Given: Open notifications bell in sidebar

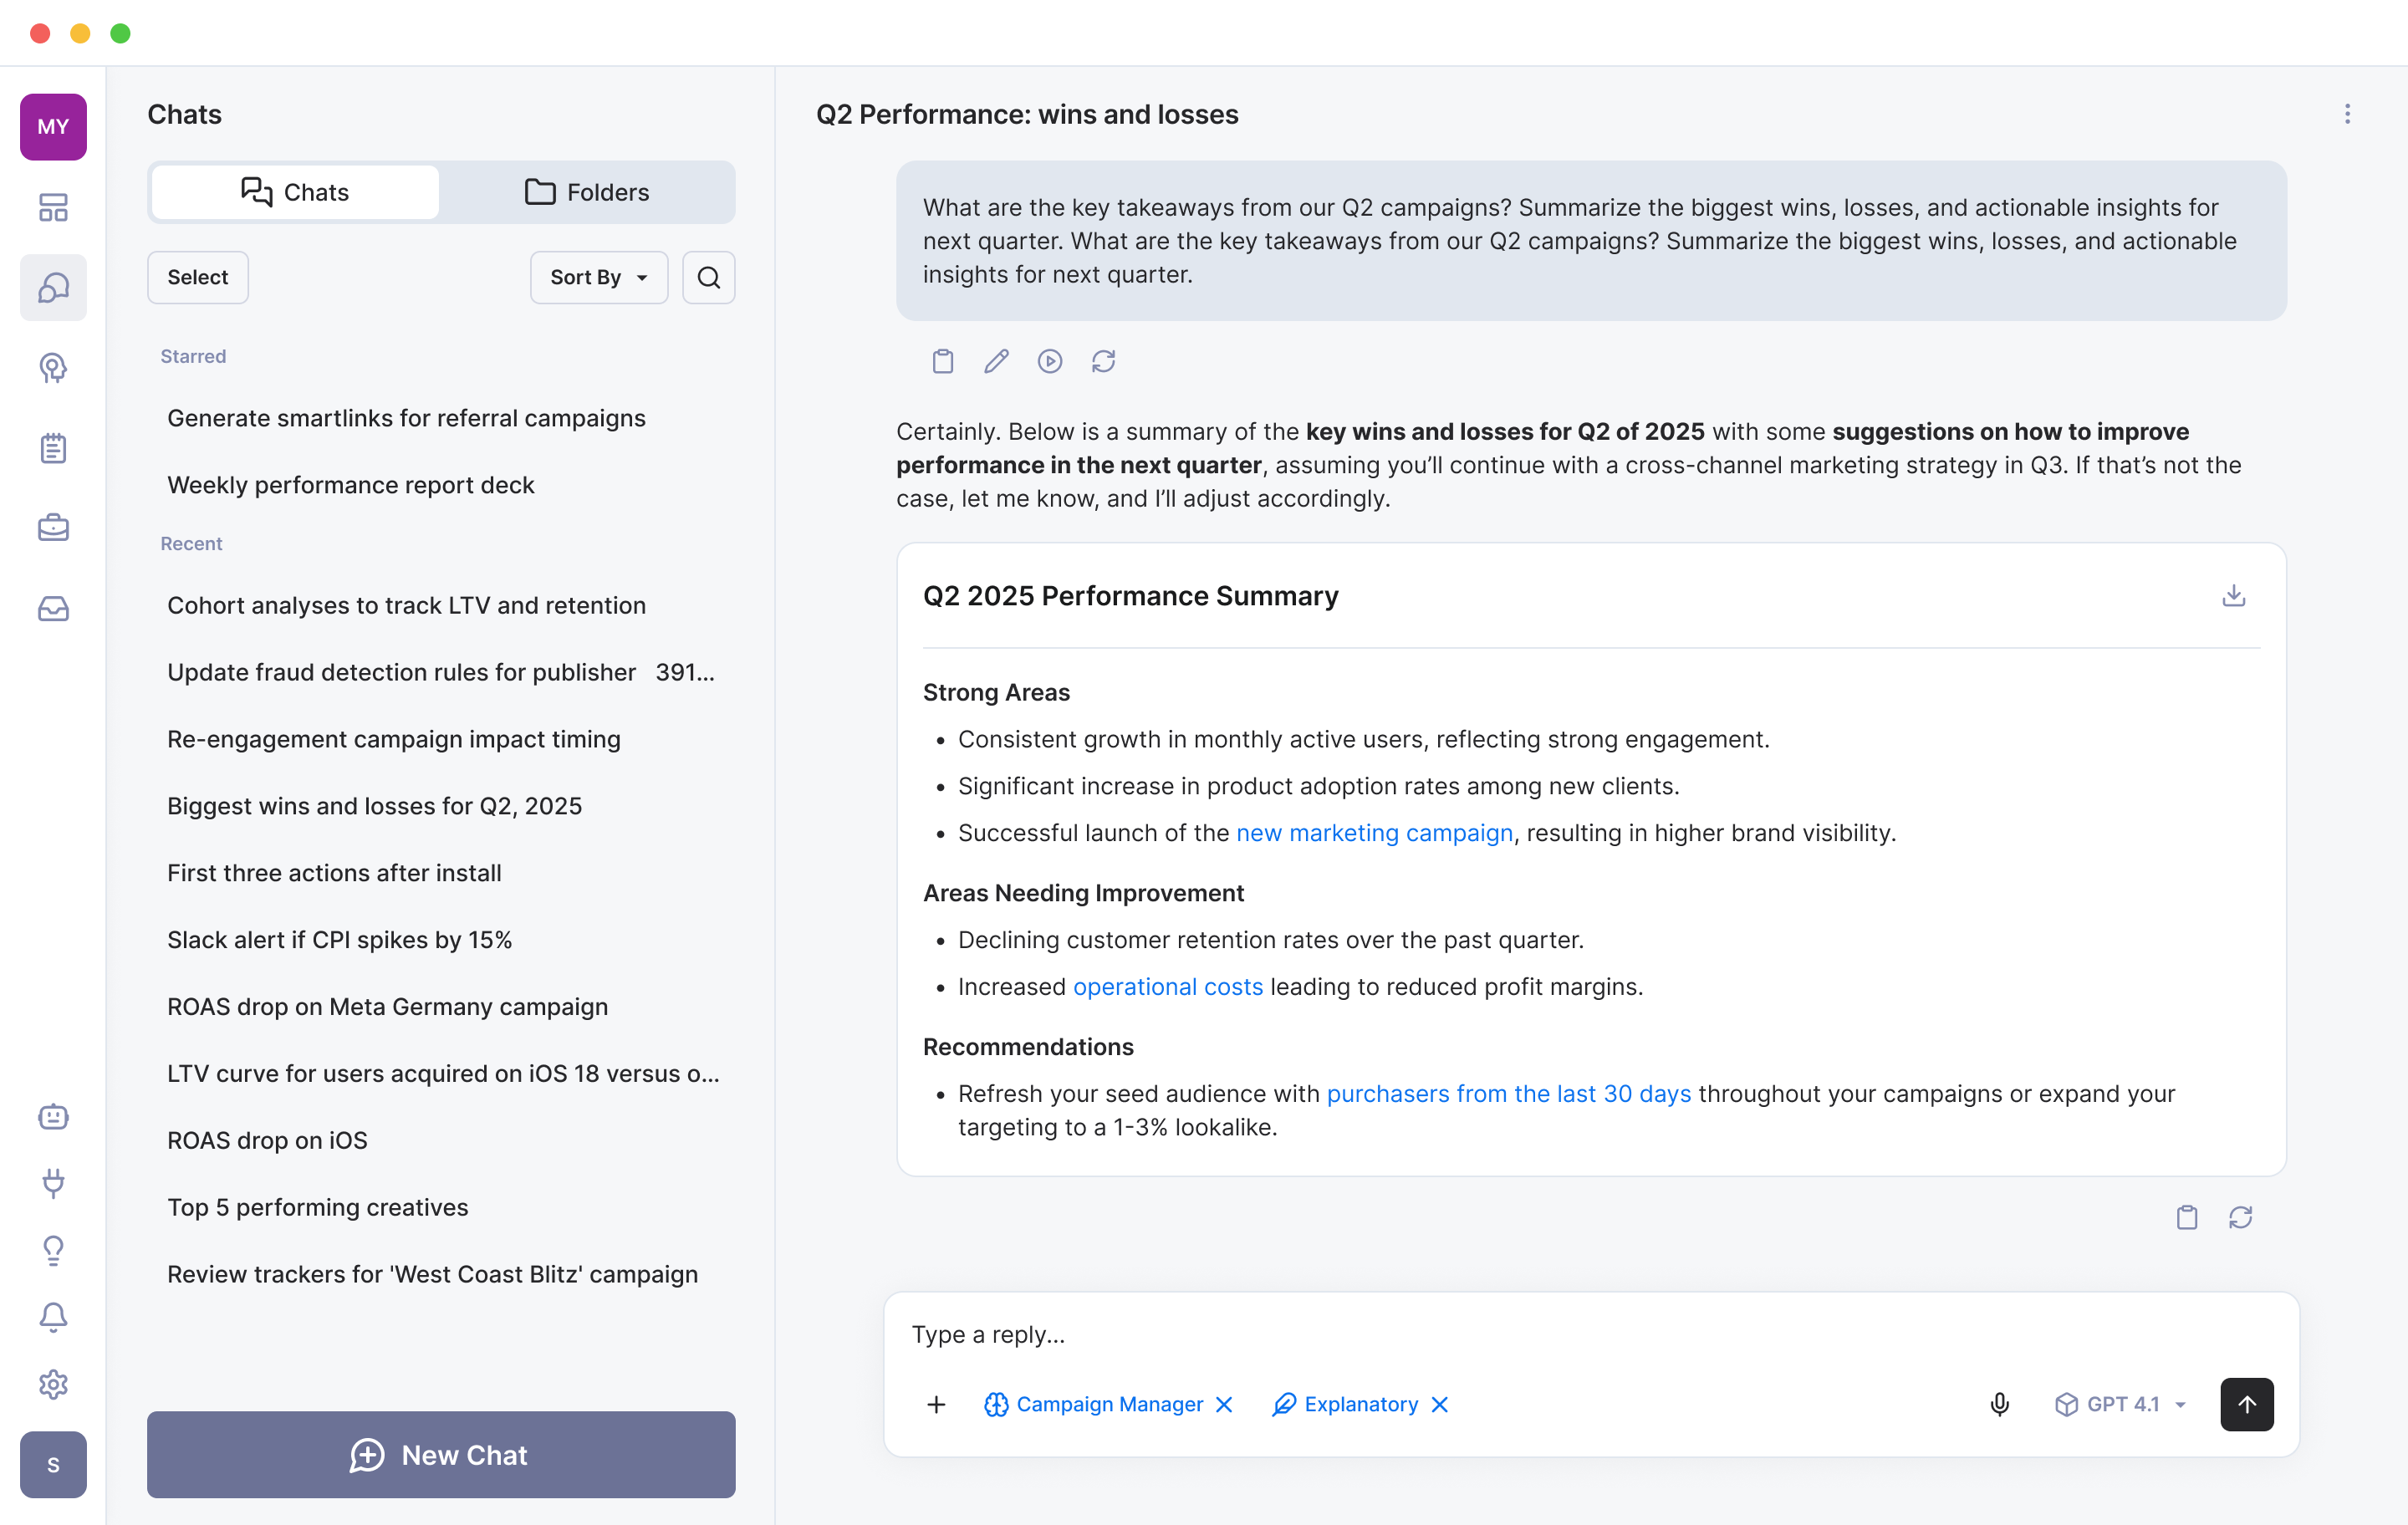Looking at the screenshot, I should tap(53, 1317).
